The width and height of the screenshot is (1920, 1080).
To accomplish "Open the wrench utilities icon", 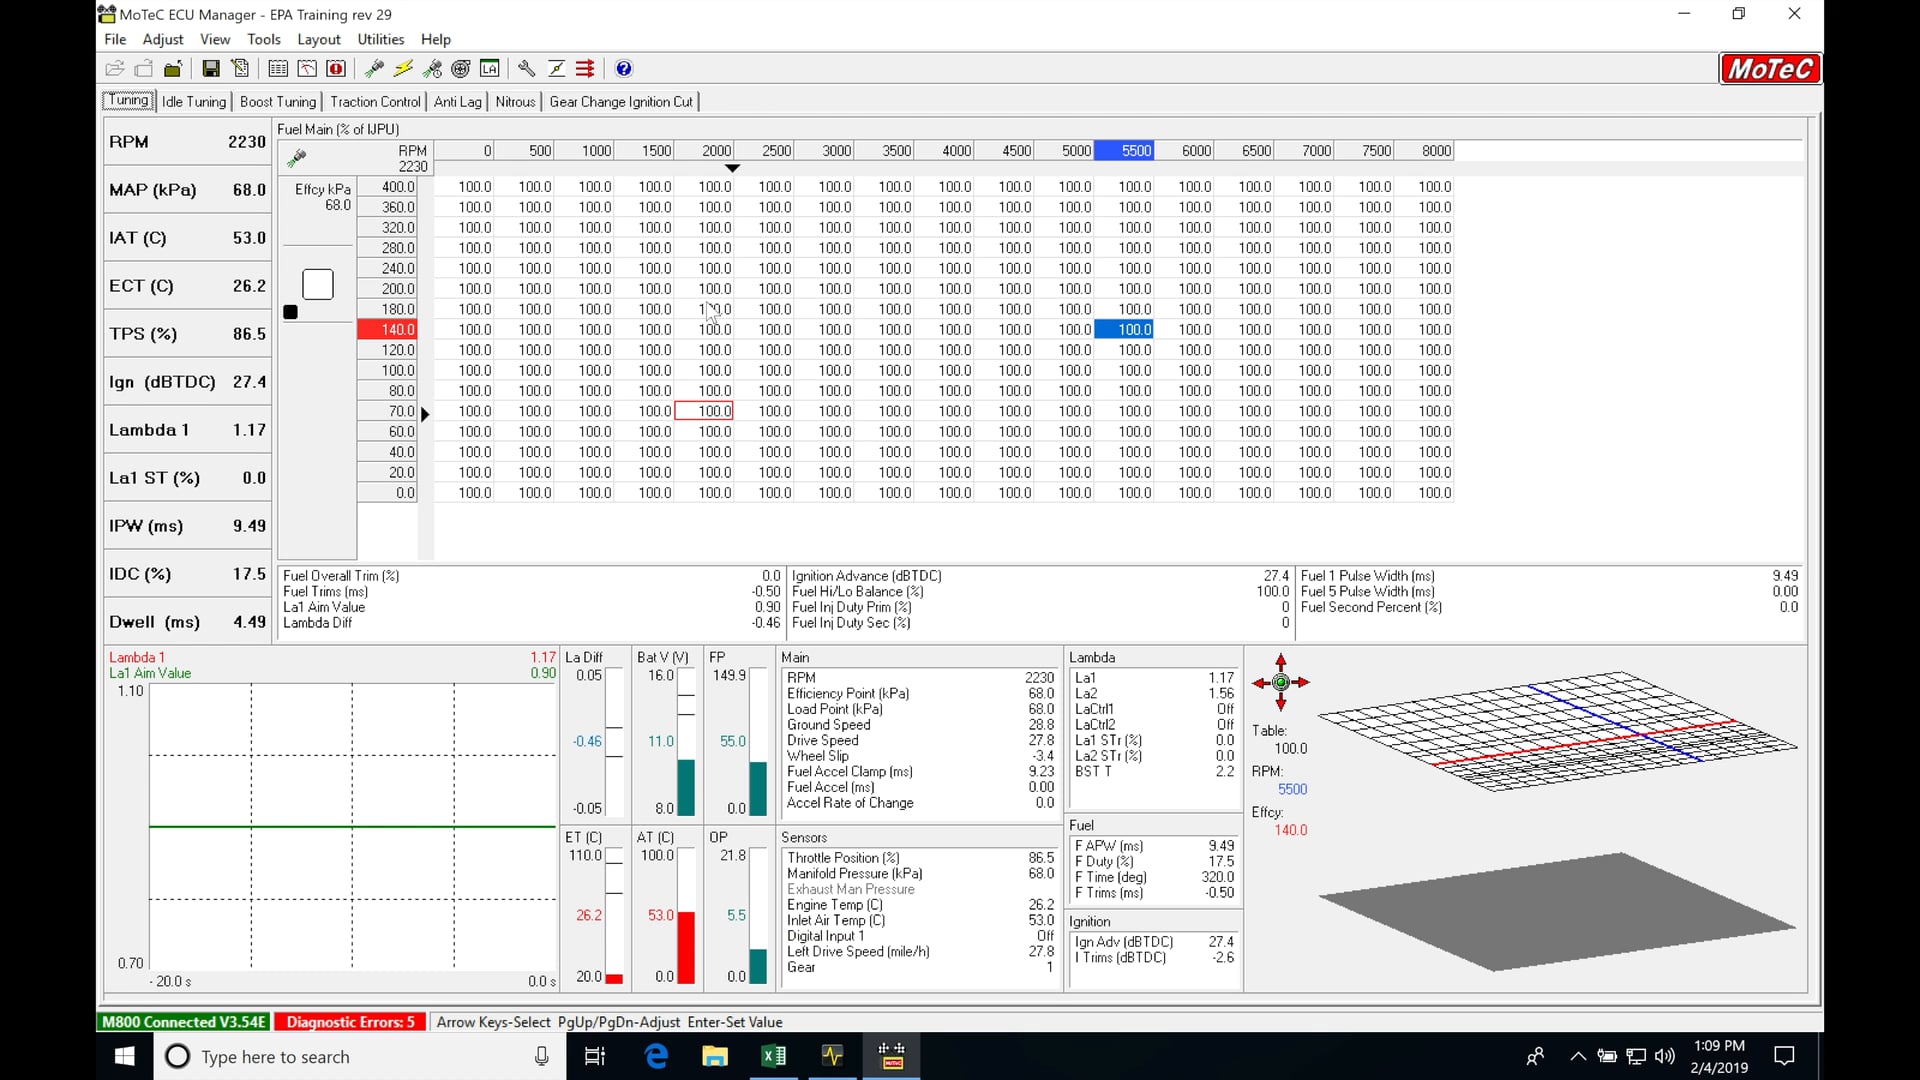I will [527, 68].
